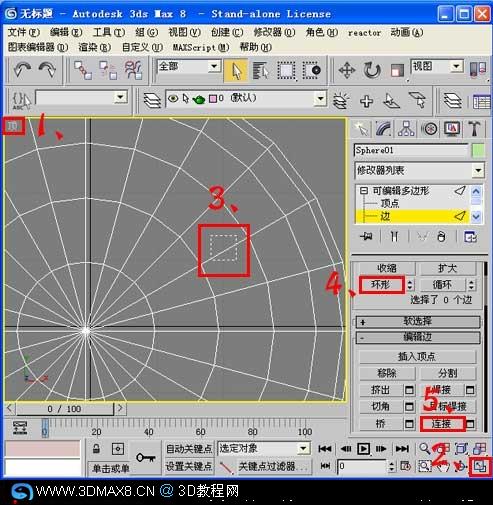Click the 插入顶点 insert vertex button

(x=417, y=357)
